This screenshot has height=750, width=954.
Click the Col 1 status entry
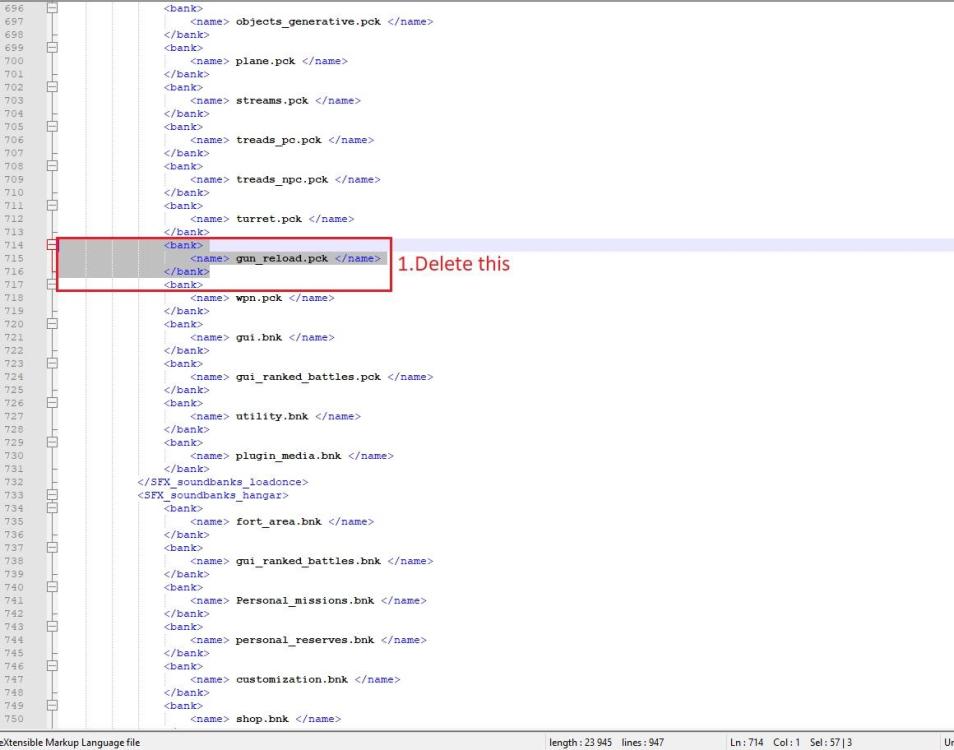tap(787, 743)
